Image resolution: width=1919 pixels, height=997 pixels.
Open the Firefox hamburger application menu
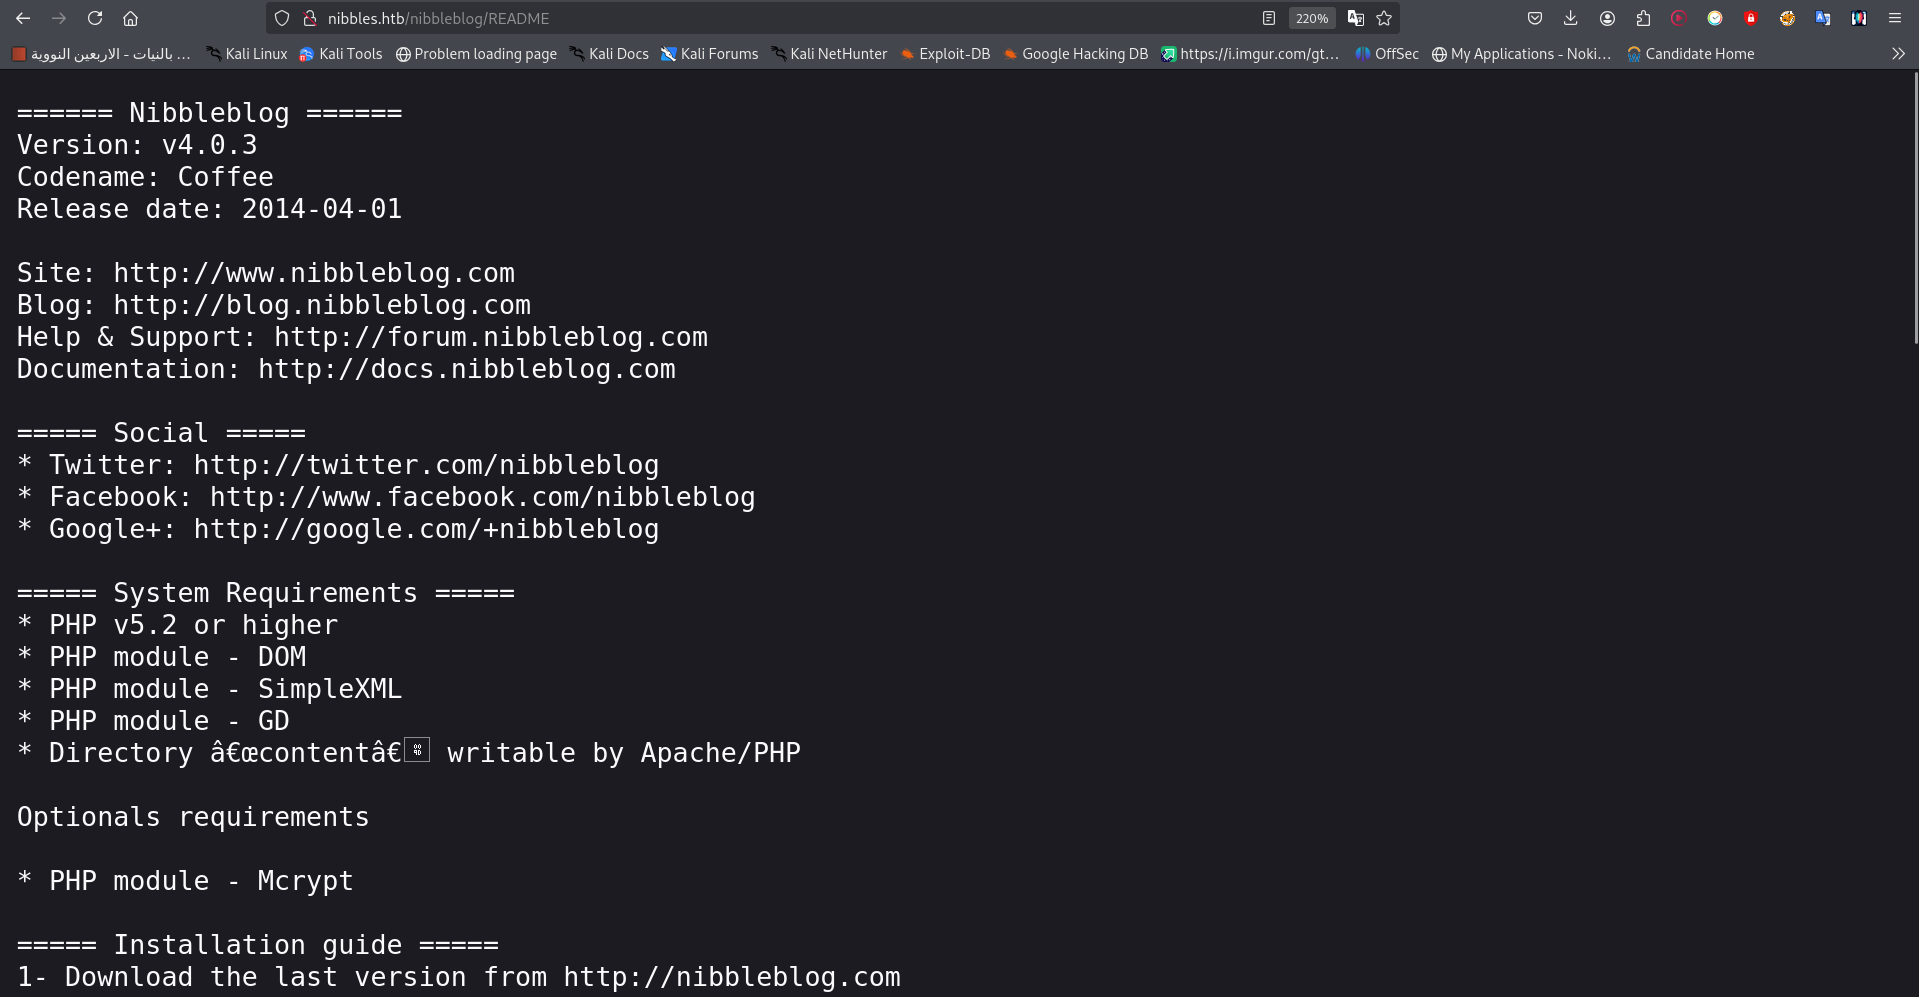tap(1895, 18)
